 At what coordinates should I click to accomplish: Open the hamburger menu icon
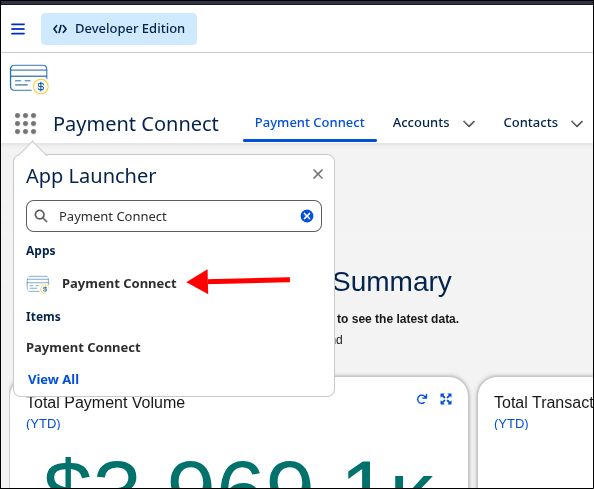(x=18, y=29)
